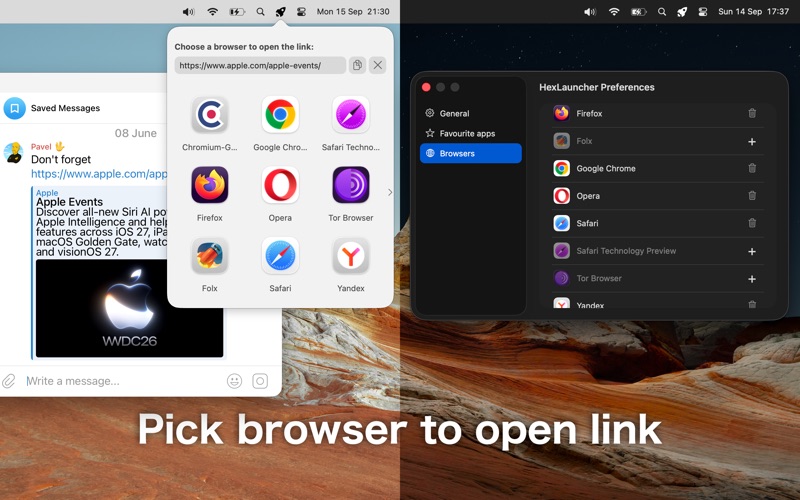This screenshot has width=800, height=500.
Task: Click the Wi-Fi icon in right menu bar
Action: tap(614, 11)
